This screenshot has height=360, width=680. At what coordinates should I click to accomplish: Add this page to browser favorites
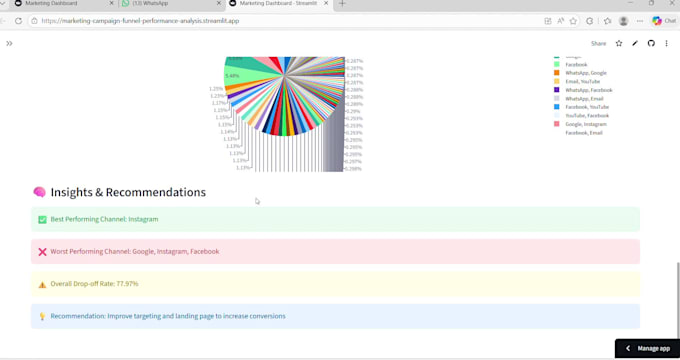[x=573, y=21]
